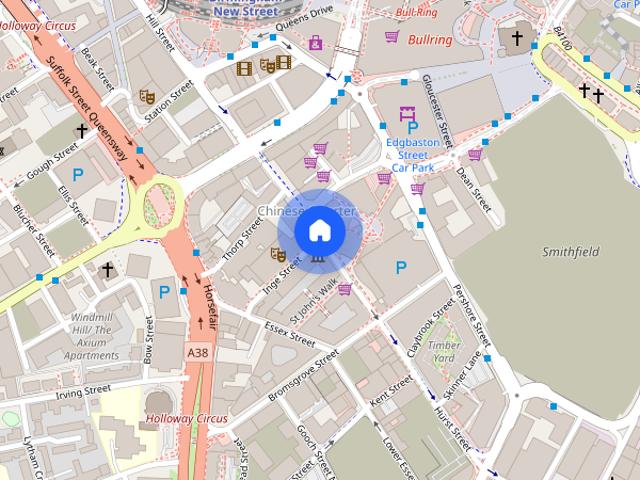Viewport: 640px width, 480px height.
Task: Select the theatre masks icon near Station Street
Action: pos(147,96)
